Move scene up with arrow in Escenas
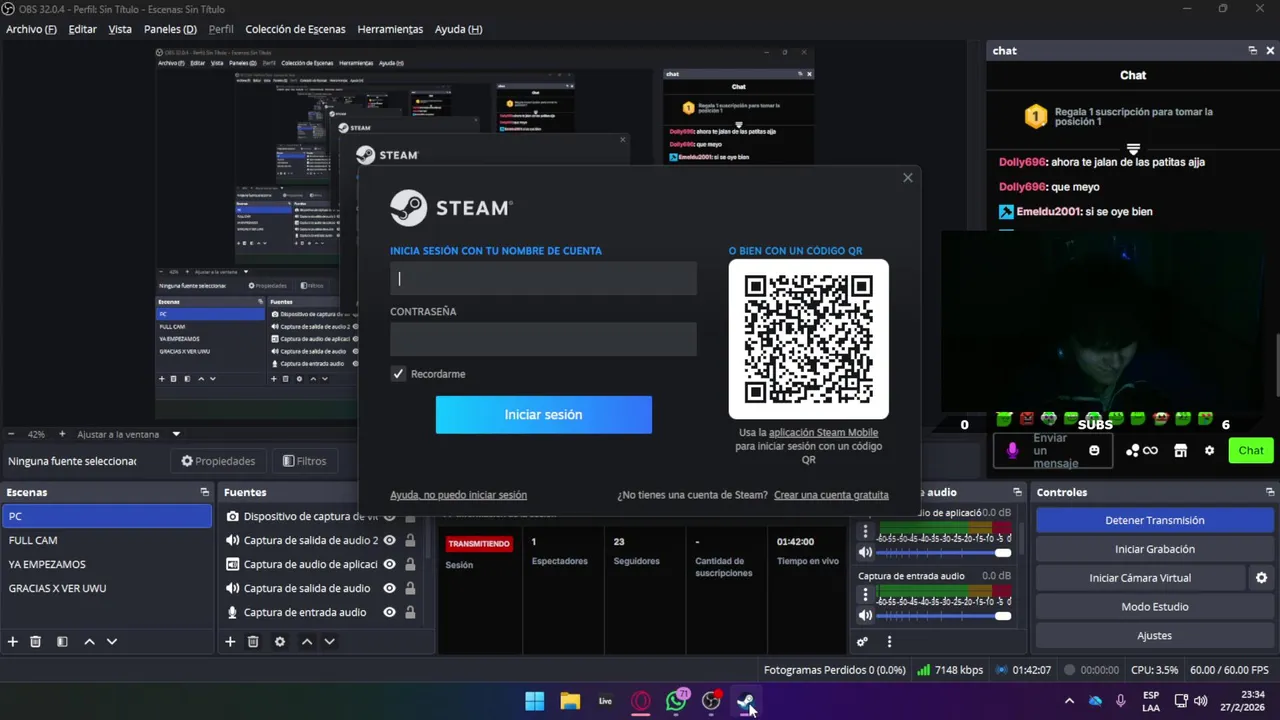This screenshot has width=1280, height=720. click(x=89, y=642)
